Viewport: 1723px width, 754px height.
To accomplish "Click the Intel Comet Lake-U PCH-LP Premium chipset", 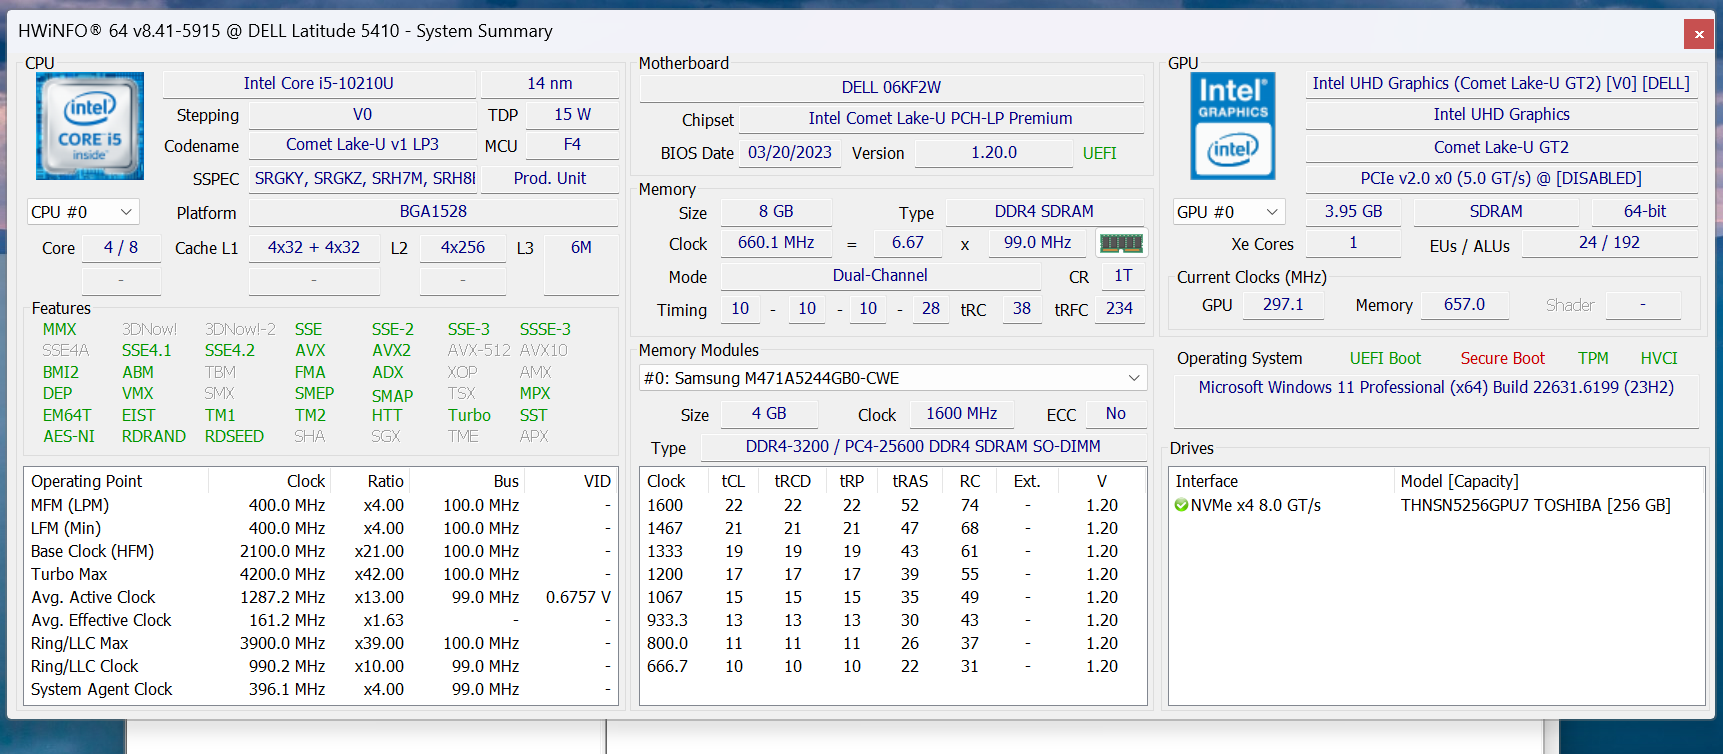I will (941, 119).
